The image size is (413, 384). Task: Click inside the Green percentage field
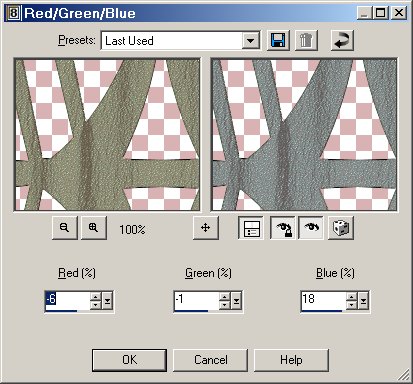(x=196, y=300)
